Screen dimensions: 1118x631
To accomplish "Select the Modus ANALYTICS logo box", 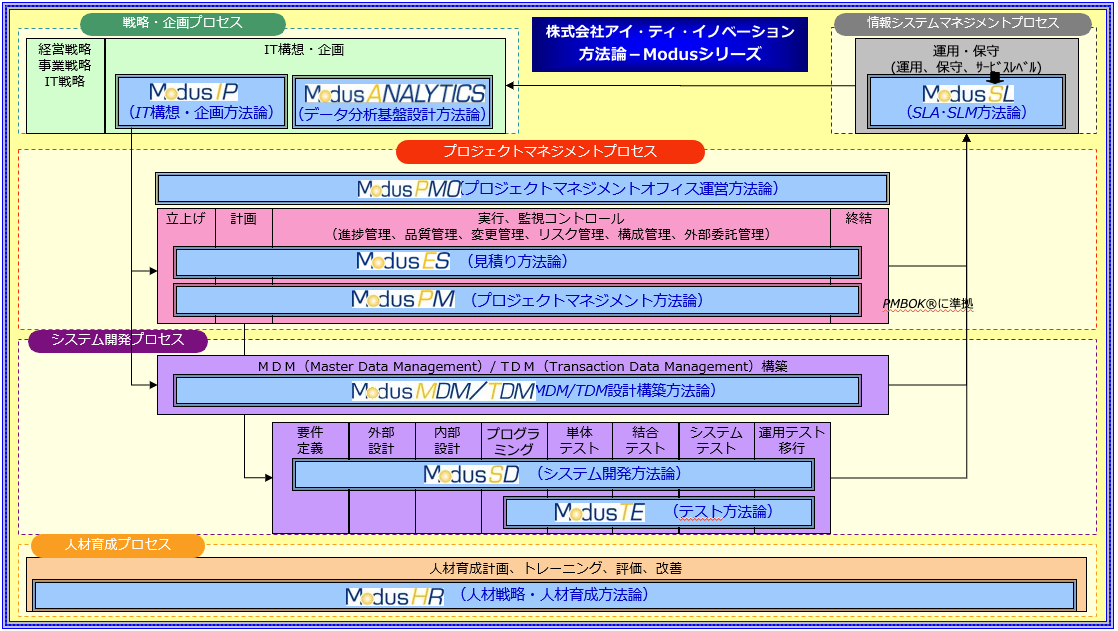I will click(x=393, y=103).
